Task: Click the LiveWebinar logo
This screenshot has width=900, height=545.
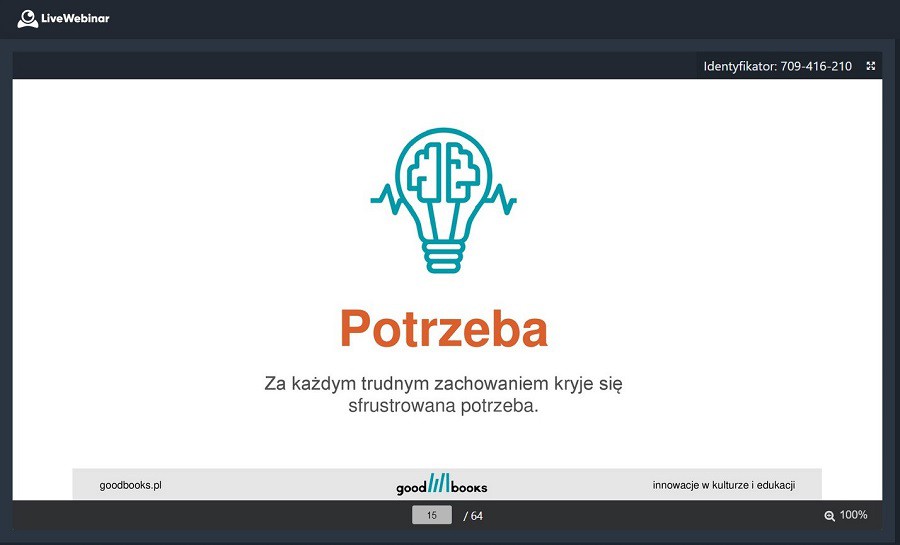Action: 63,19
